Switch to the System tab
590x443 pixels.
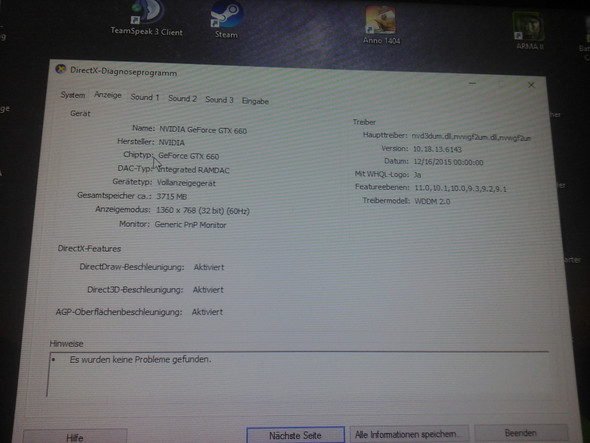point(73,95)
